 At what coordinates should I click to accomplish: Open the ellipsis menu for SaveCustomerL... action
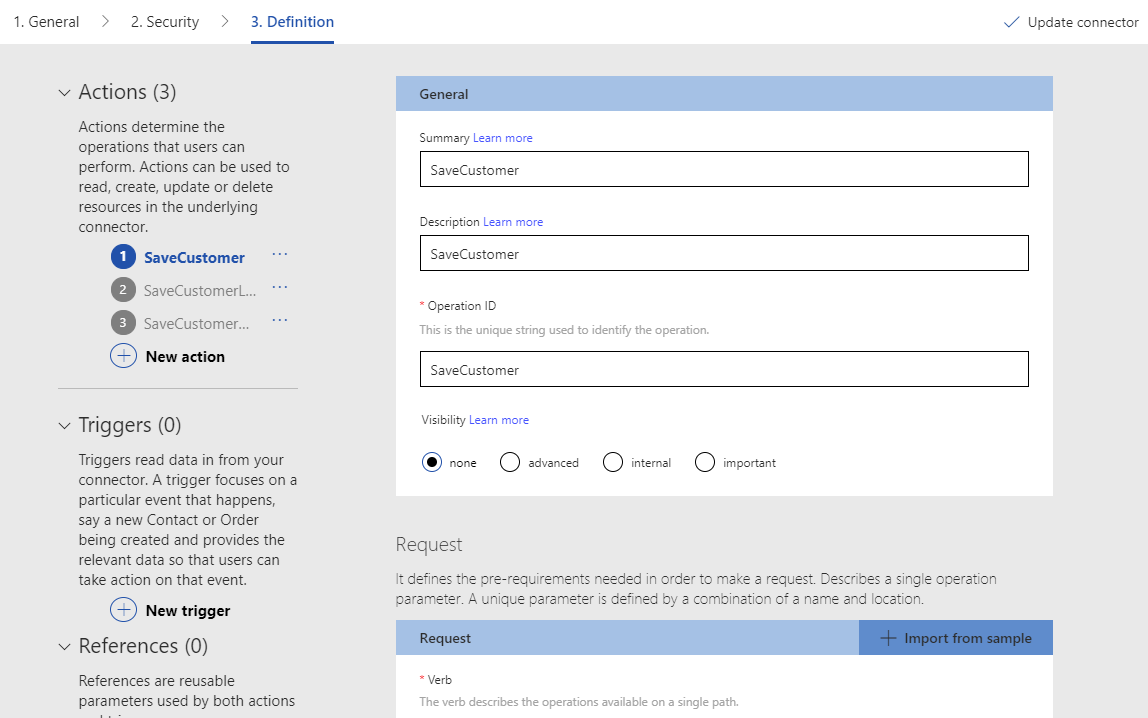point(279,287)
